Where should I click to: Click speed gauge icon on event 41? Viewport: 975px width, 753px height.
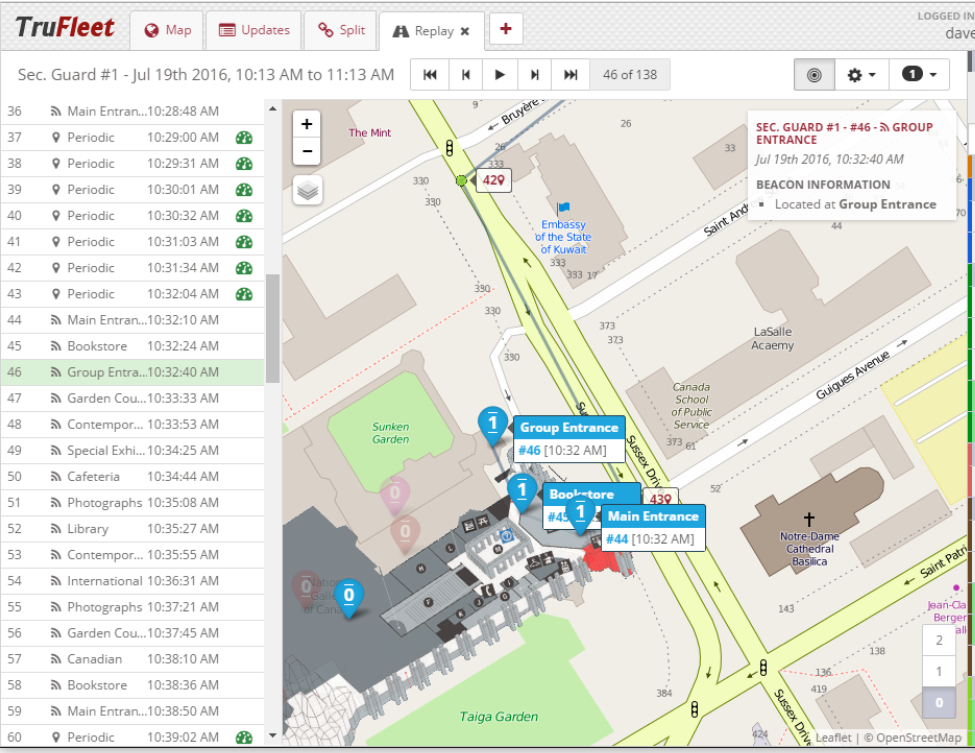click(x=244, y=242)
